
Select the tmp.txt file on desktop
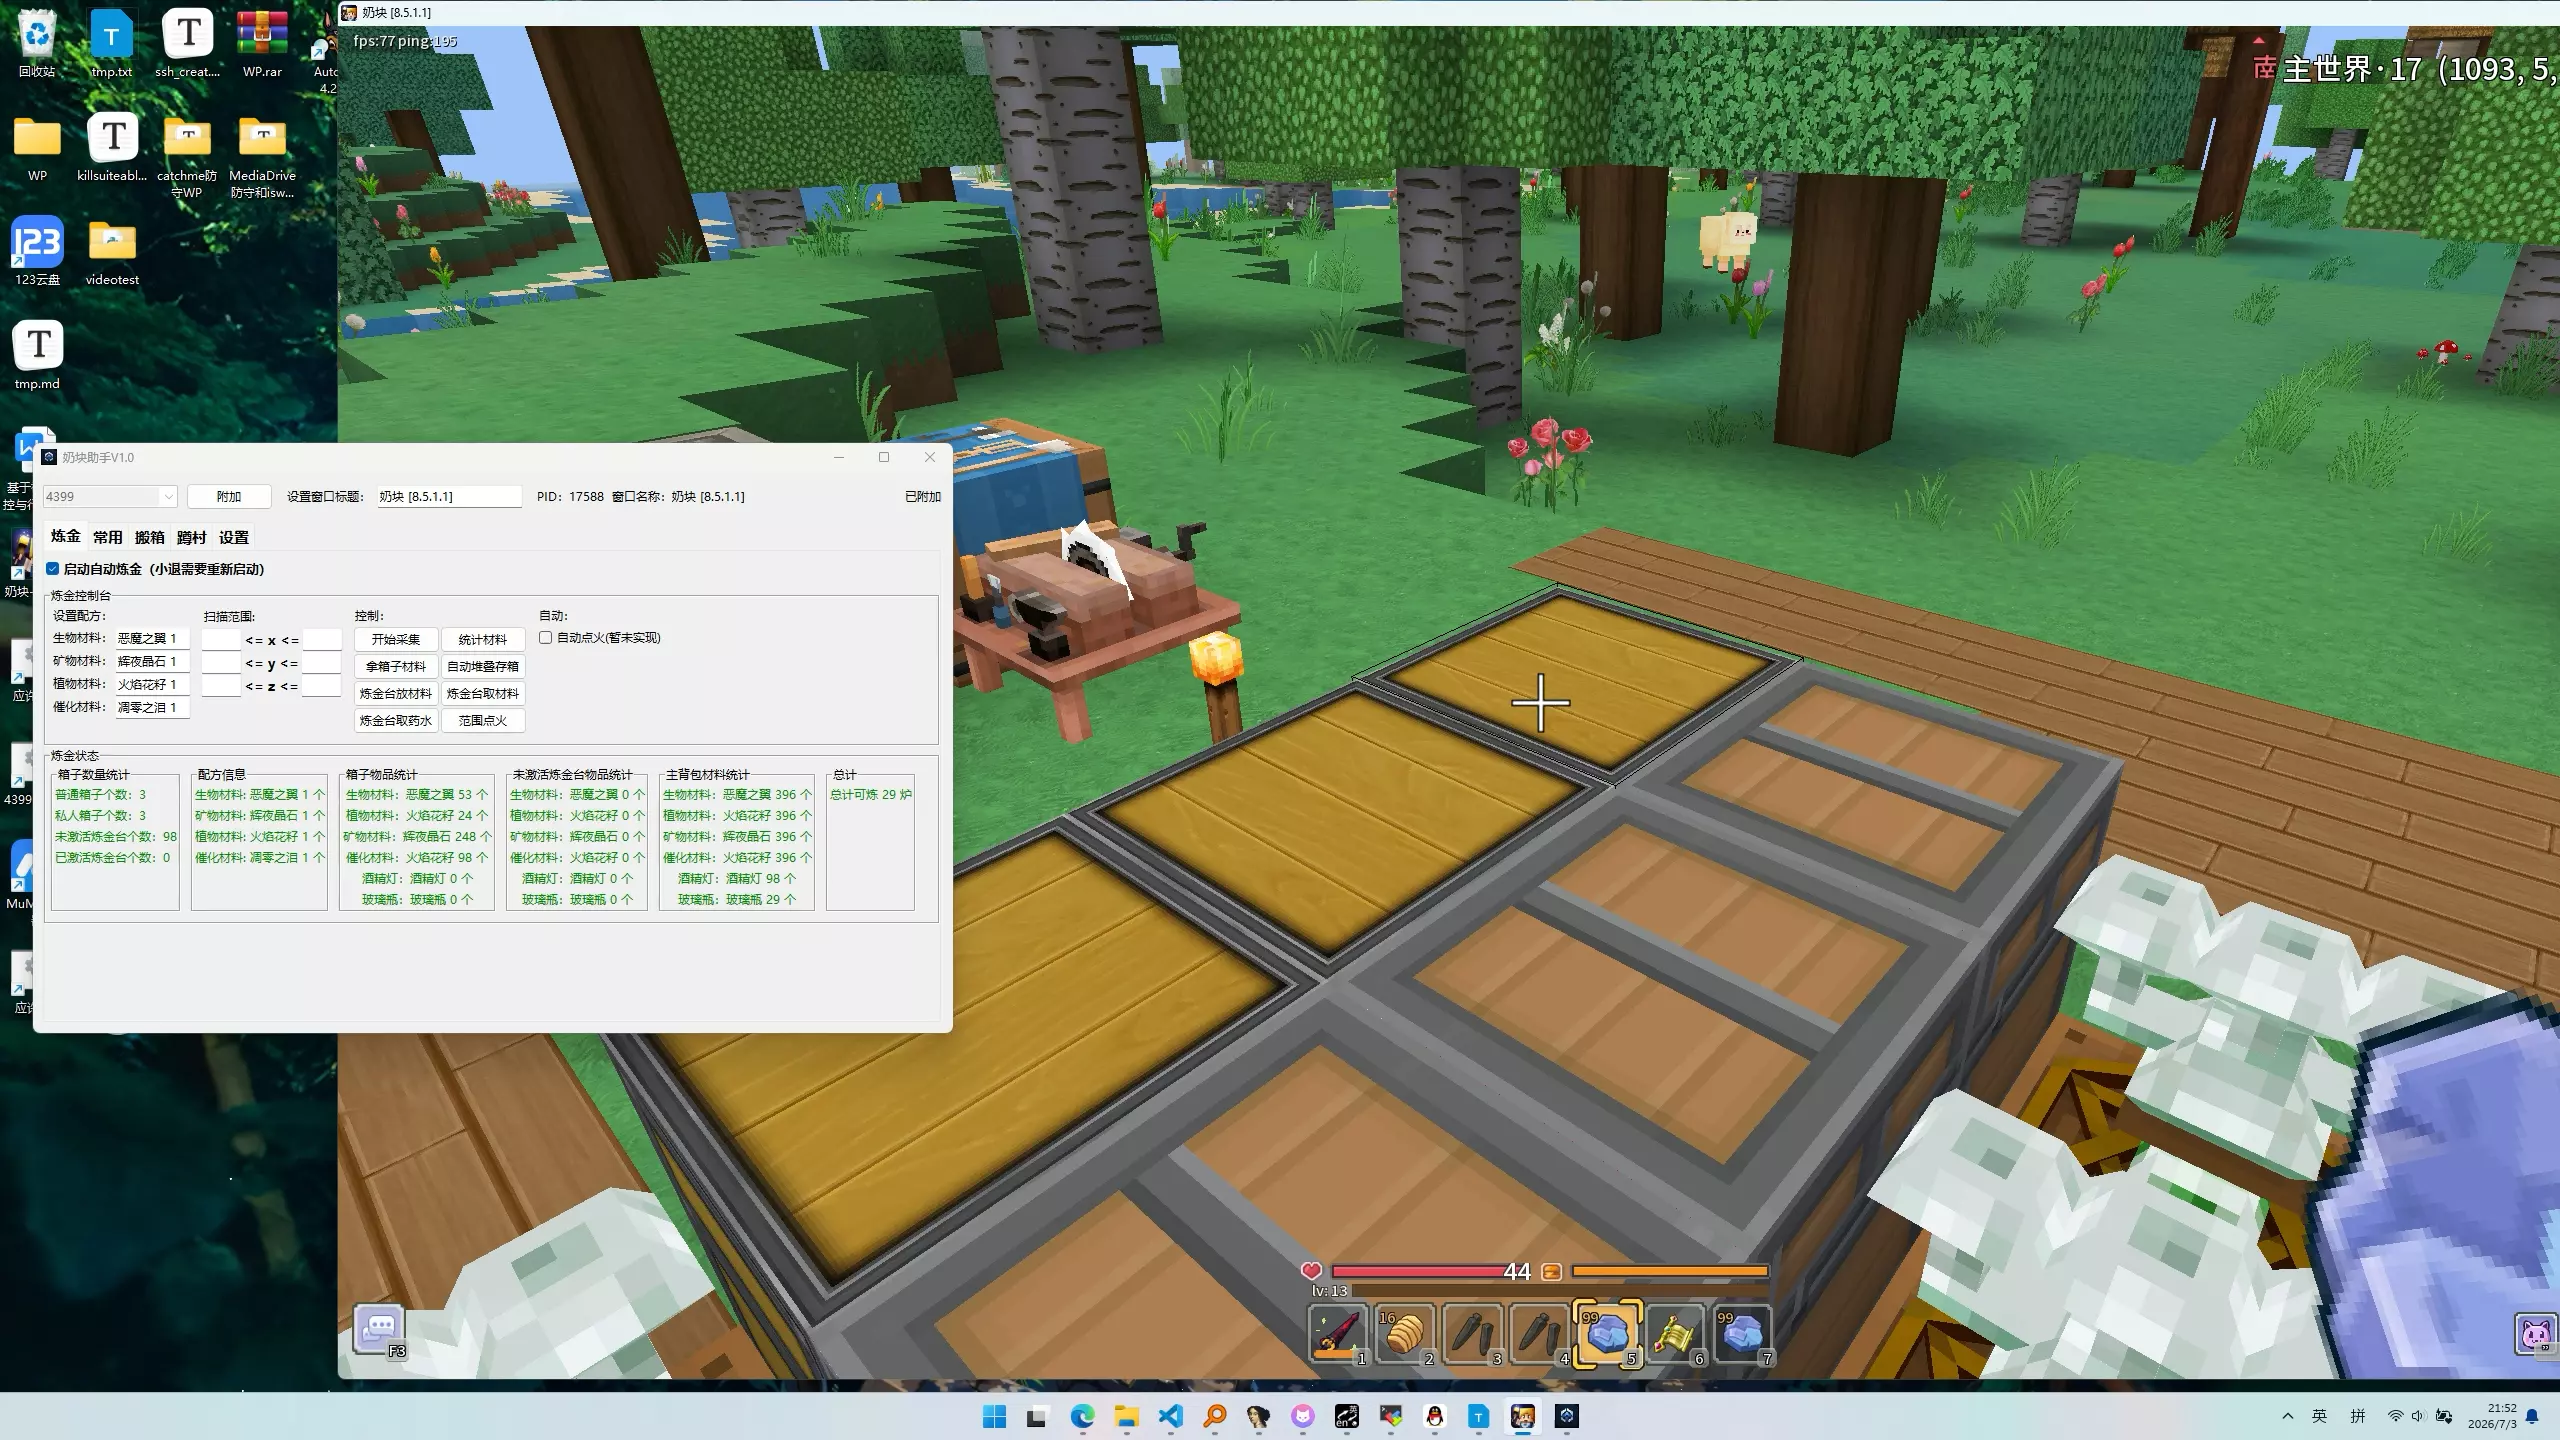tap(111, 44)
